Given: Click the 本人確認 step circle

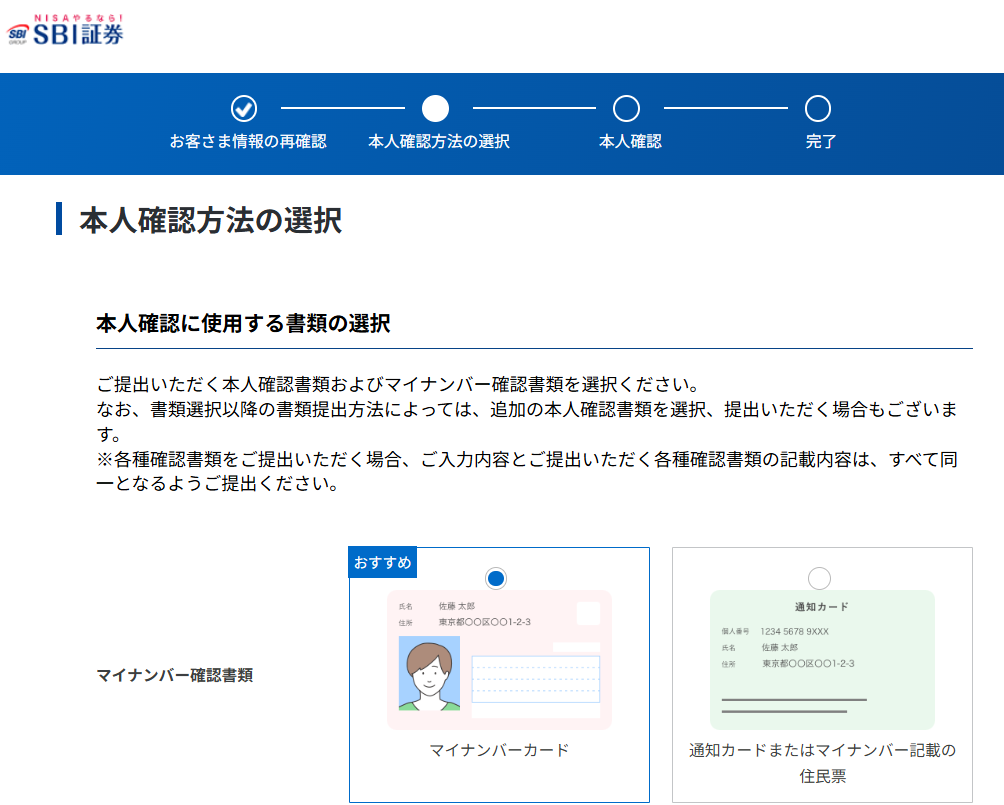Looking at the screenshot, I should click(626, 108).
